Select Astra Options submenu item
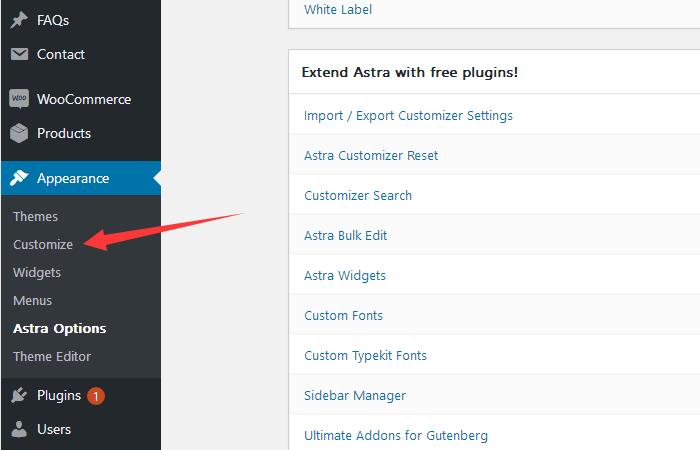700x450 pixels. [59, 328]
